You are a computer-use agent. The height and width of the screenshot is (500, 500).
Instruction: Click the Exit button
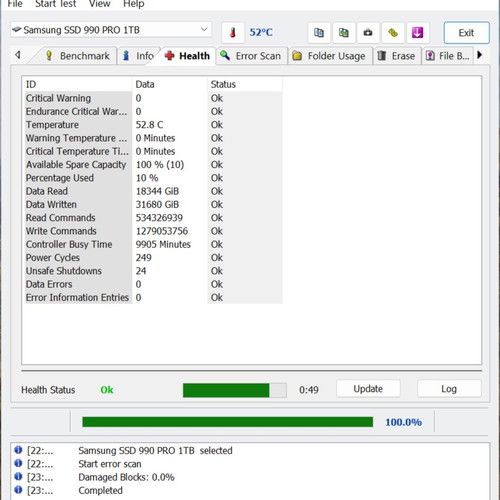click(466, 33)
